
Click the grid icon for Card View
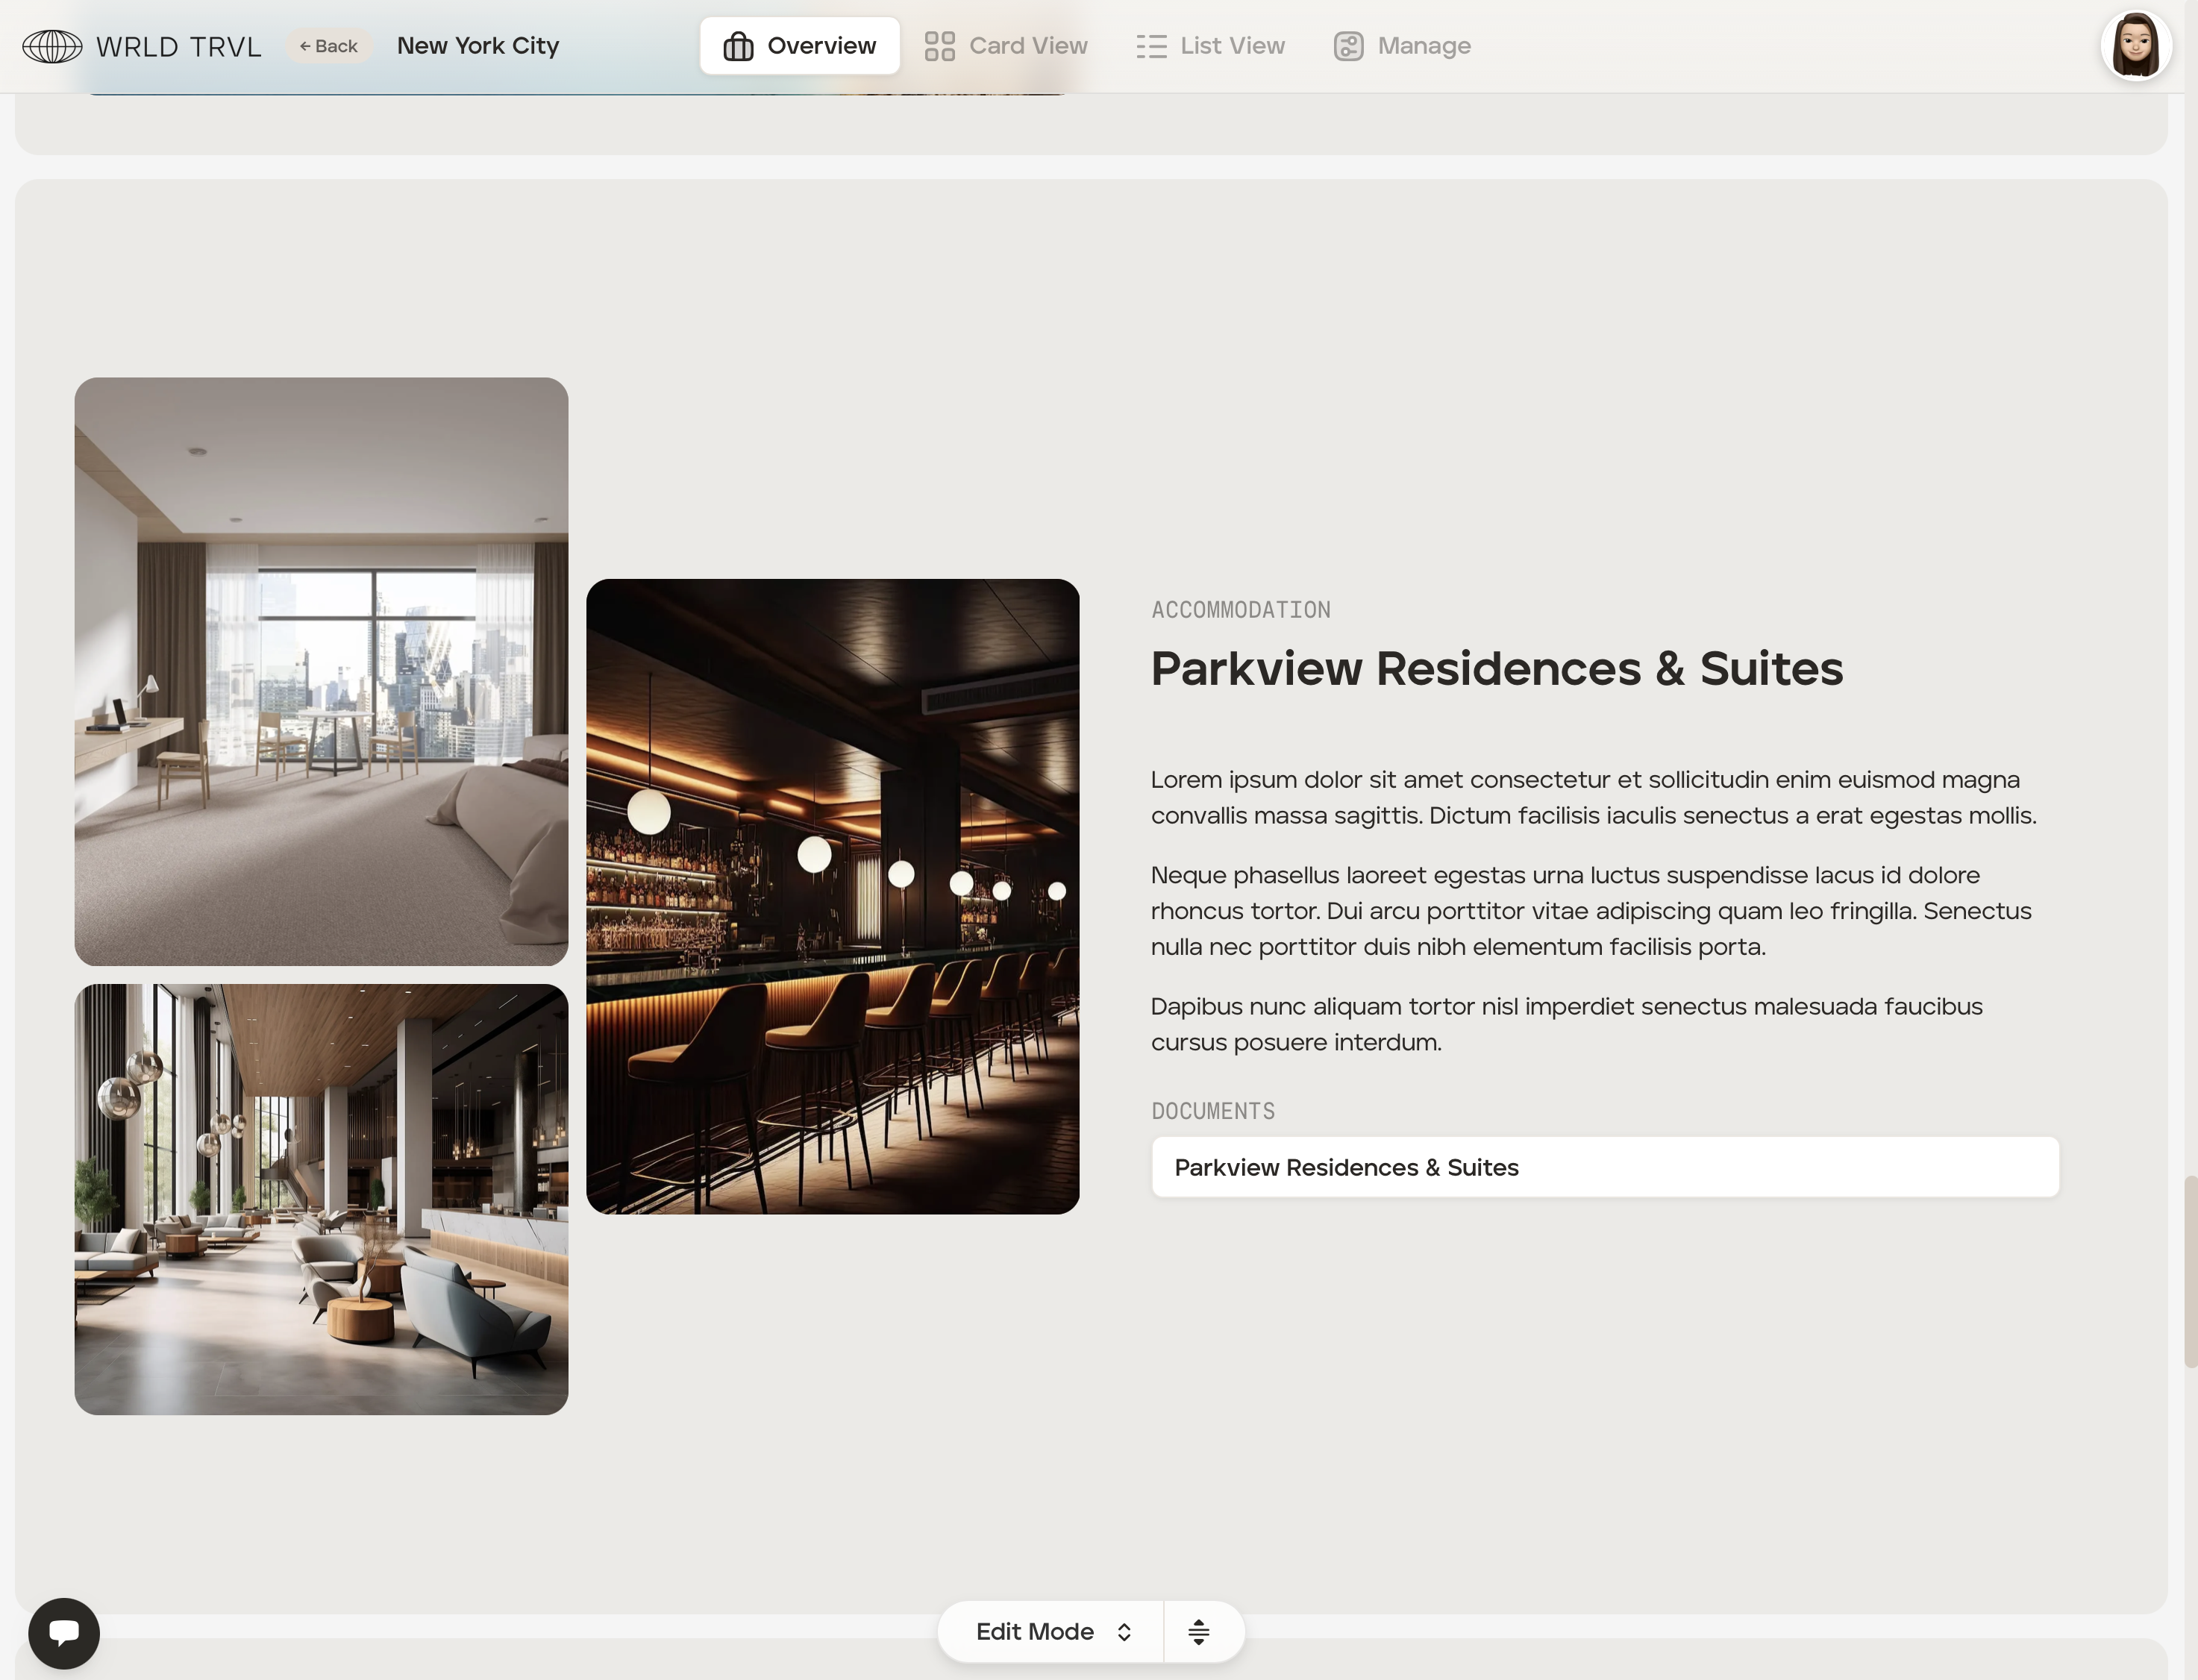point(939,46)
